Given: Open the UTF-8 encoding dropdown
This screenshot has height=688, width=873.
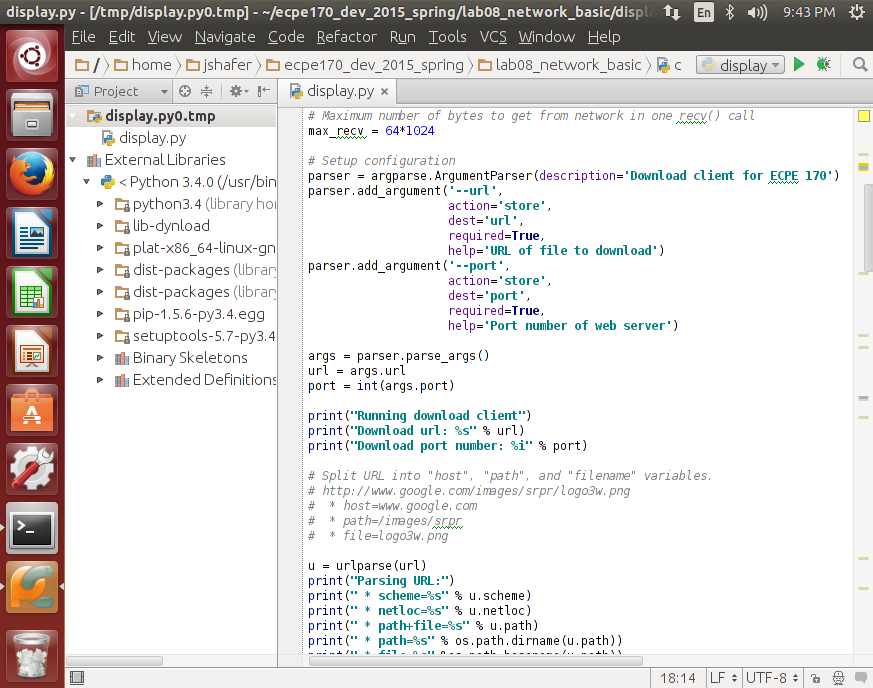Looking at the screenshot, I should [x=771, y=677].
